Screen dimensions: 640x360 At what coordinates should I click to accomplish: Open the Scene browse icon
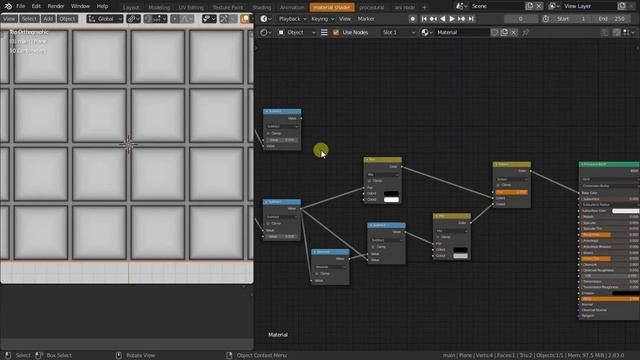tap(461, 6)
